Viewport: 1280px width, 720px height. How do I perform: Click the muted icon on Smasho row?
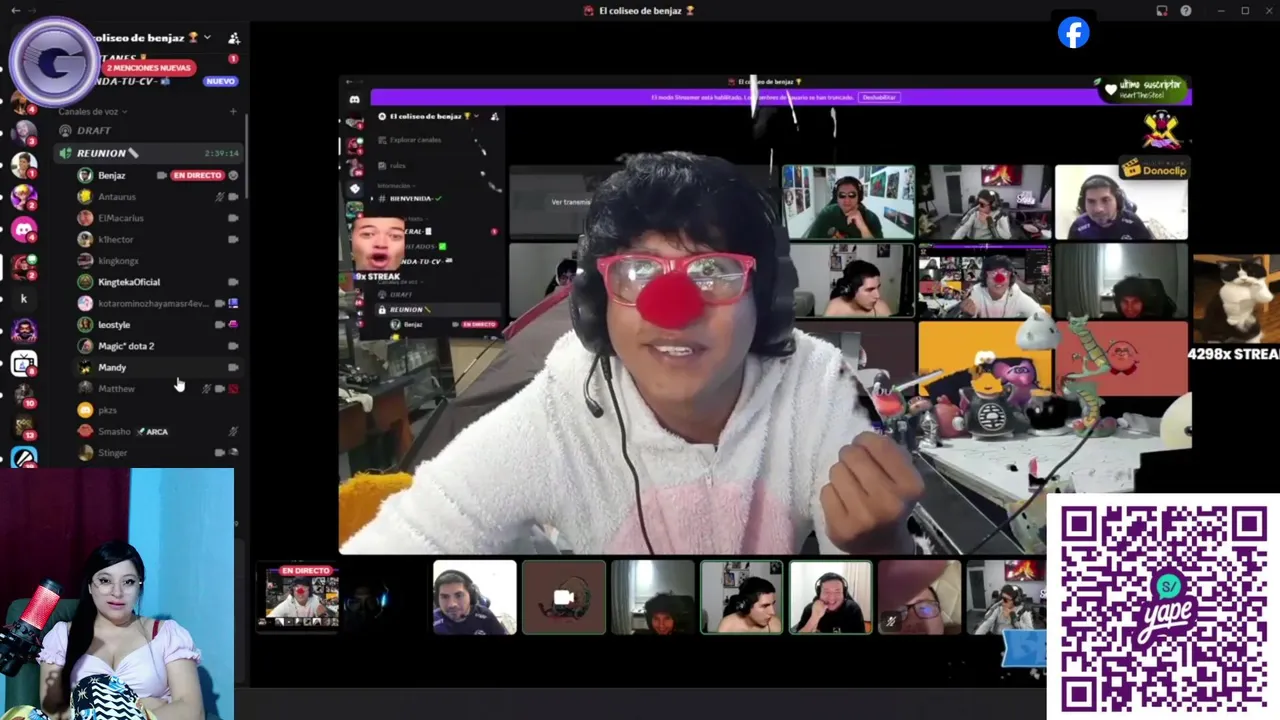point(233,431)
